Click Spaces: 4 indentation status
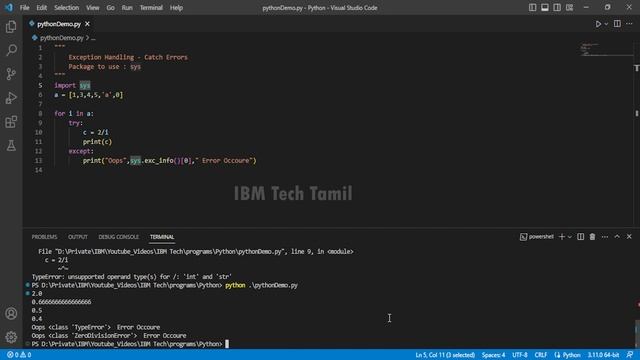Screen dimensions: 640x360 [493, 355]
